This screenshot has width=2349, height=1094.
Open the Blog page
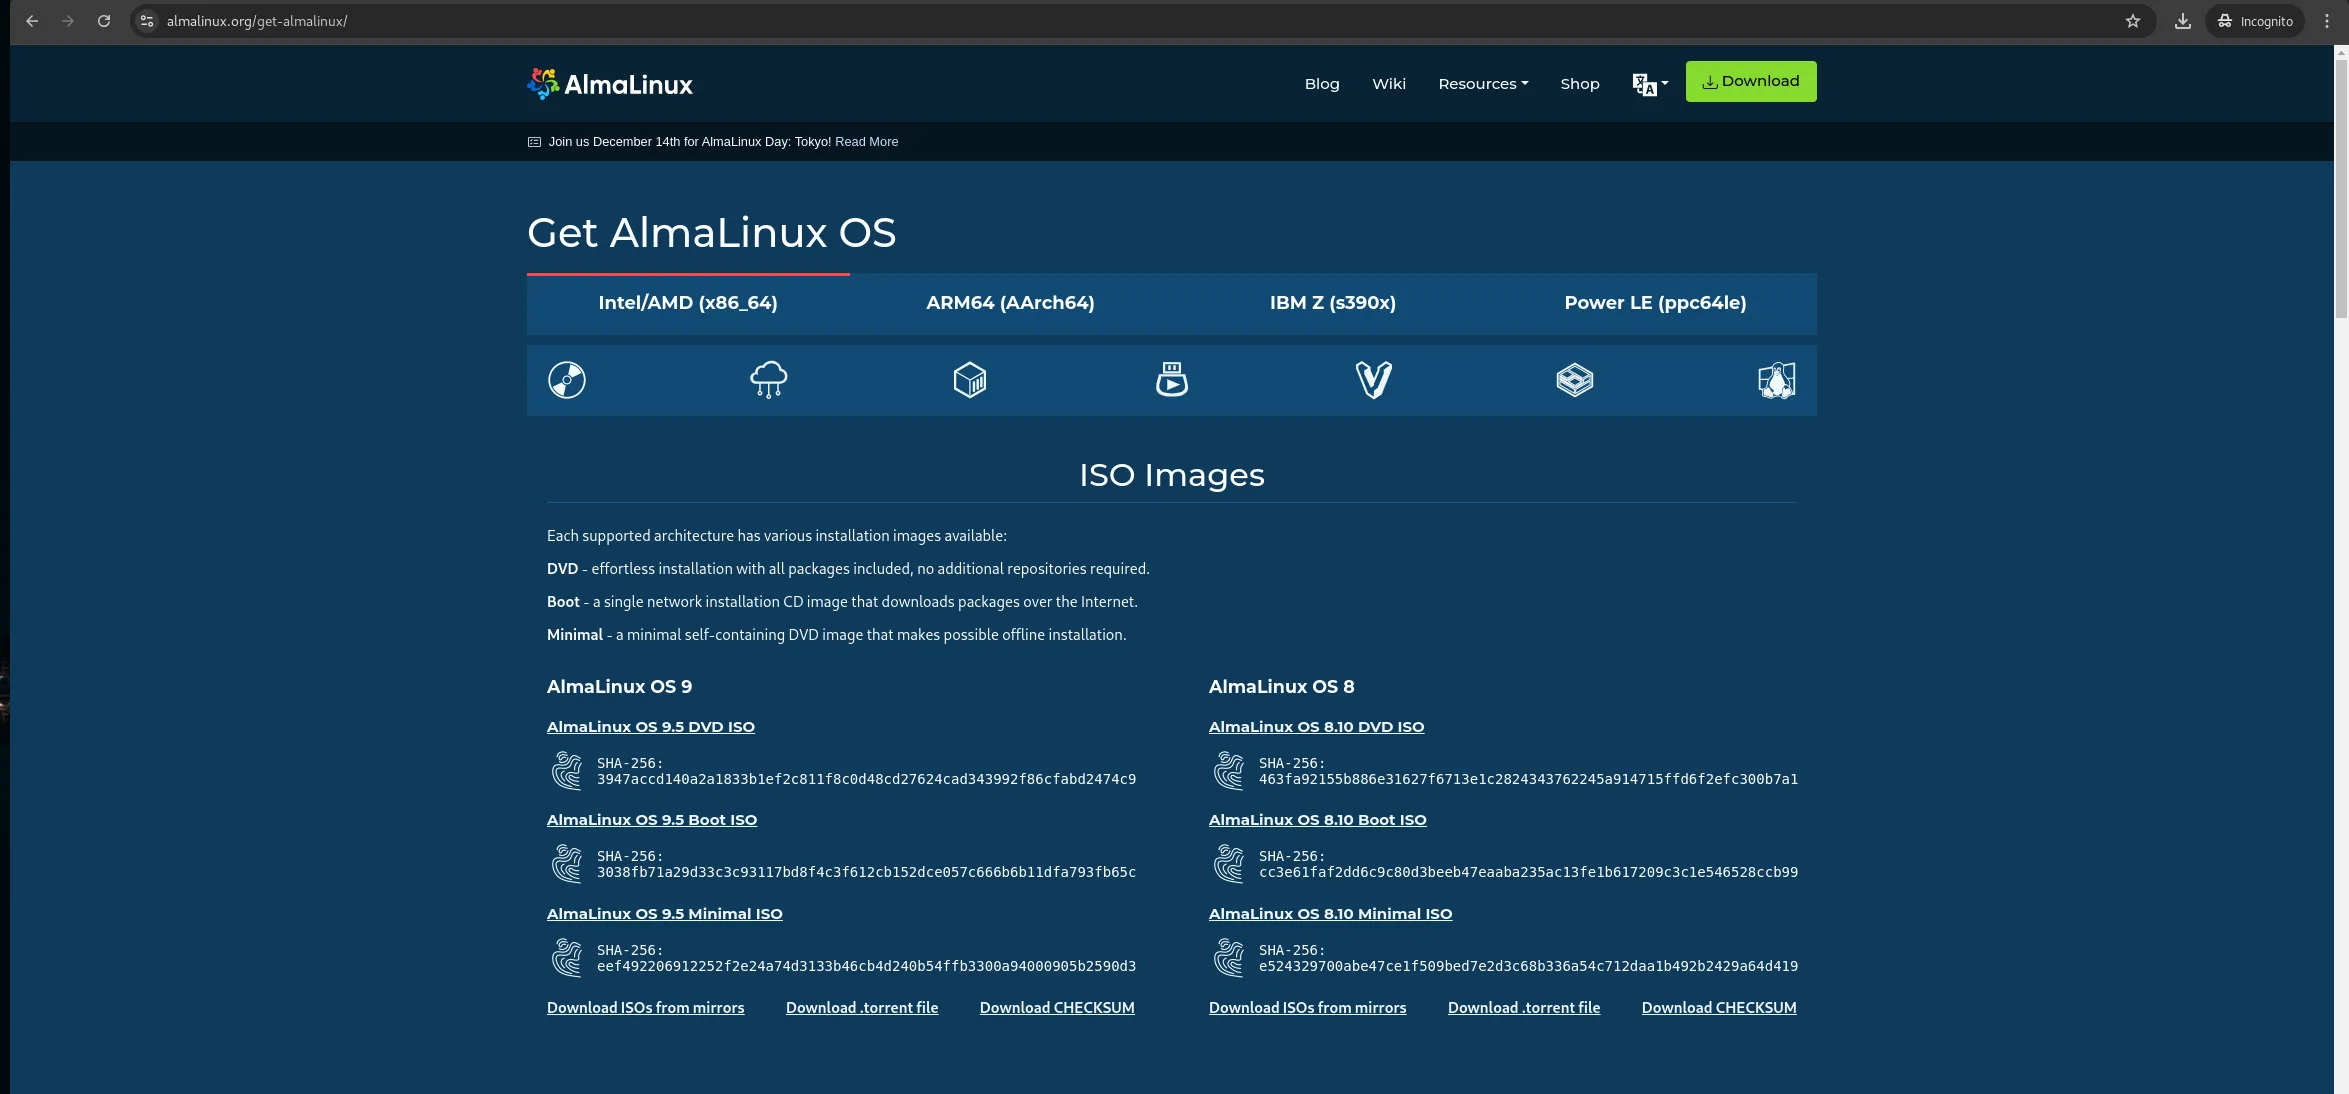point(1322,84)
